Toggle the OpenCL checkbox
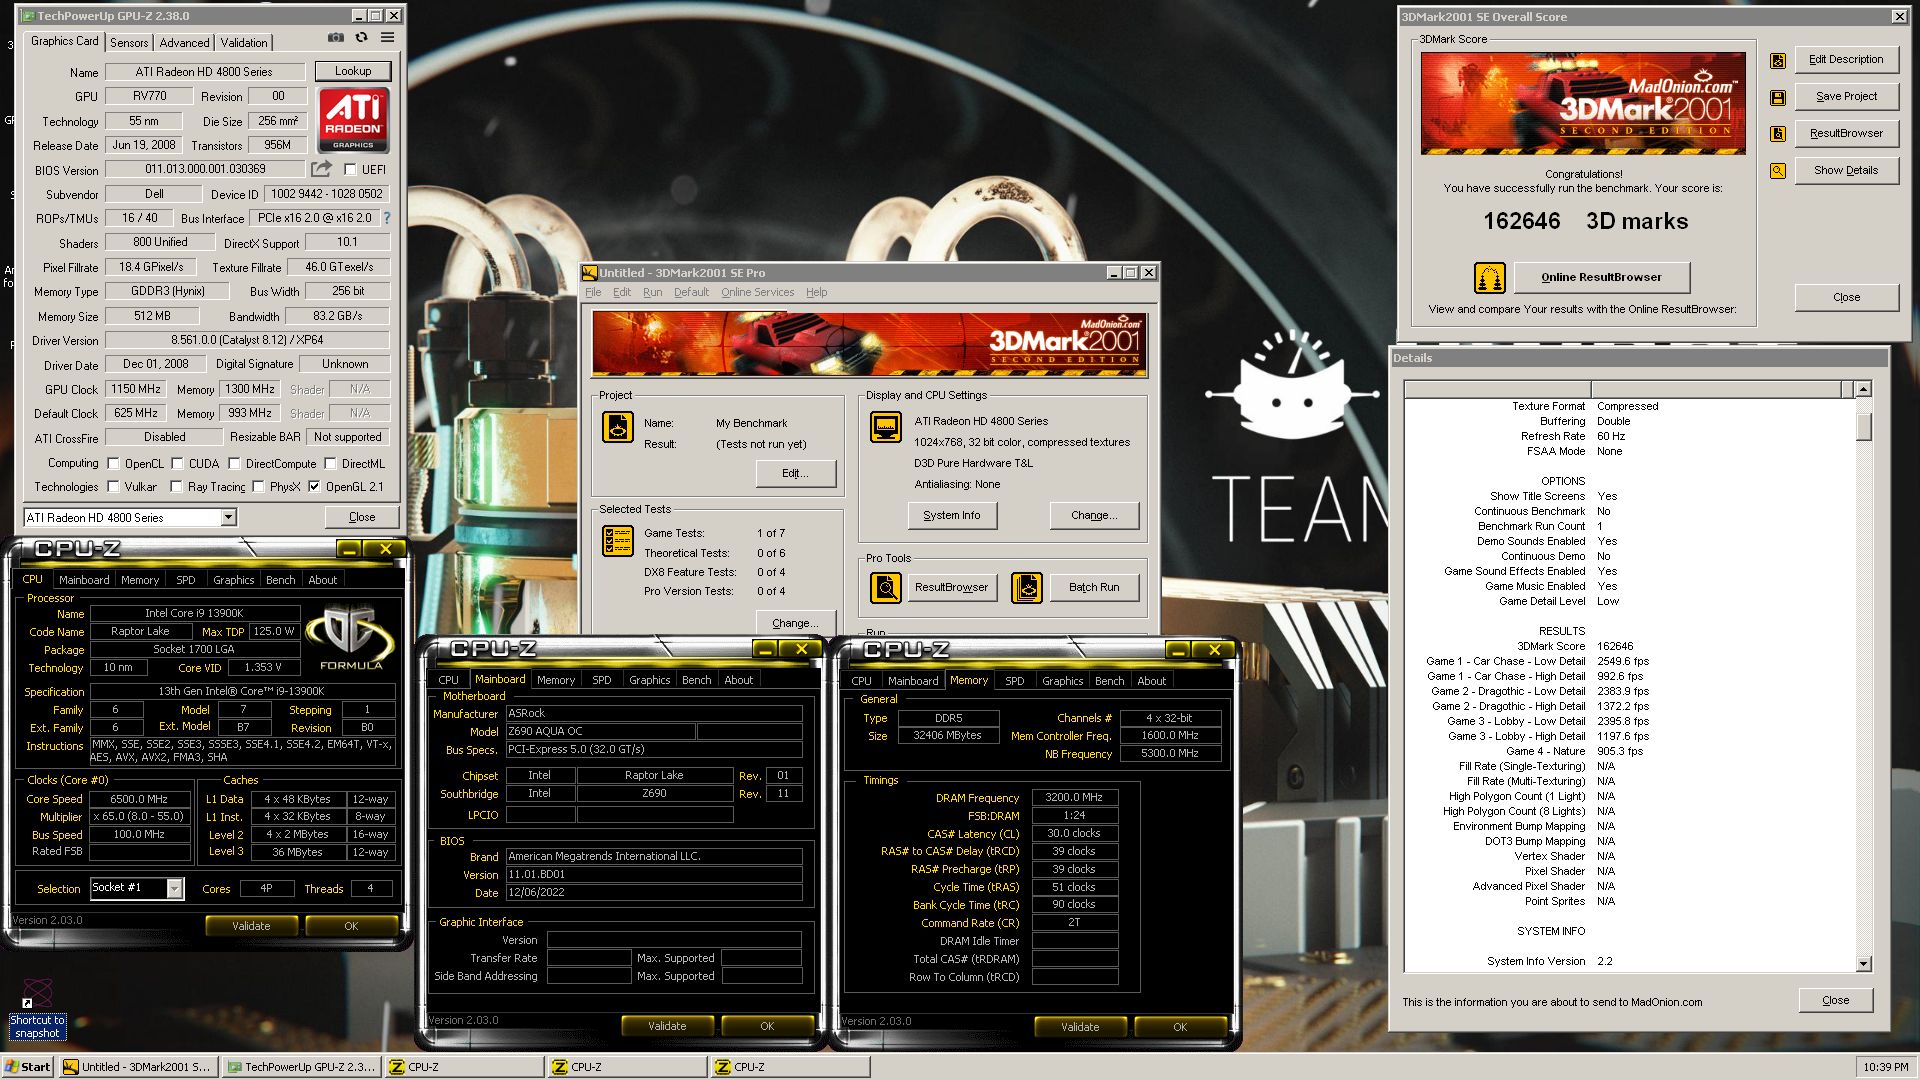Screen dimensions: 1920x1080 (114, 464)
